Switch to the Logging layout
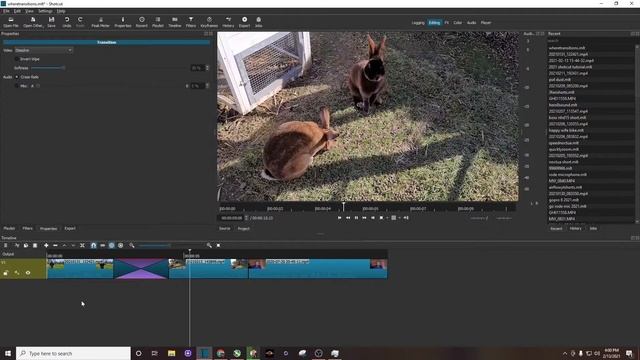Image resolution: width=640 pixels, height=360 pixels. pos(418,23)
